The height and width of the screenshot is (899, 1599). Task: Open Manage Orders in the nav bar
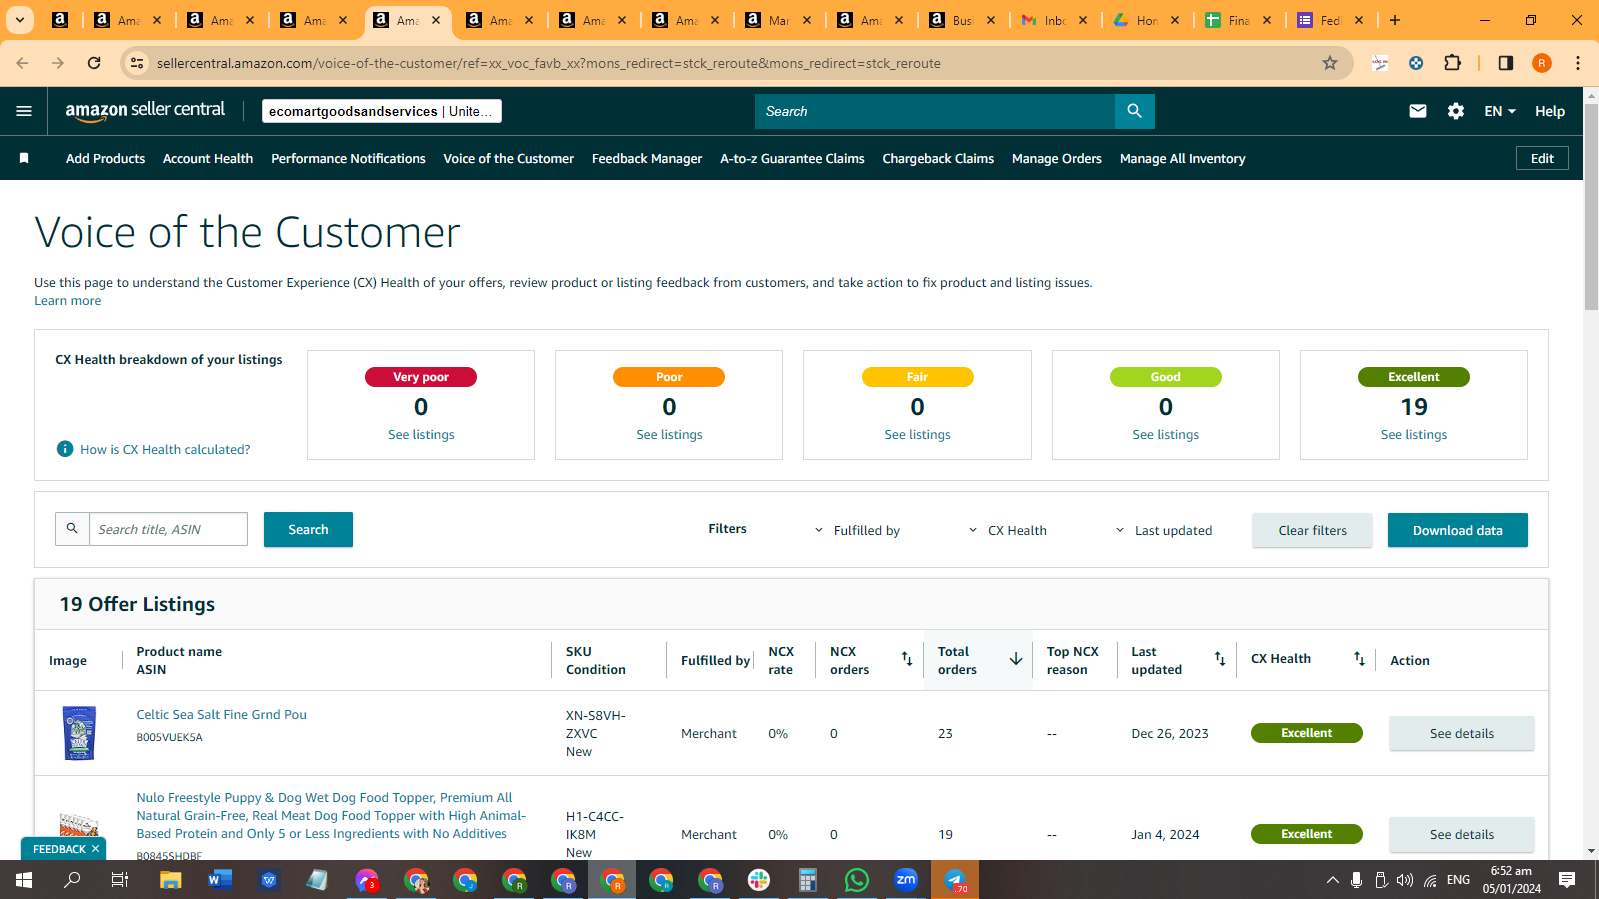tap(1057, 158)
